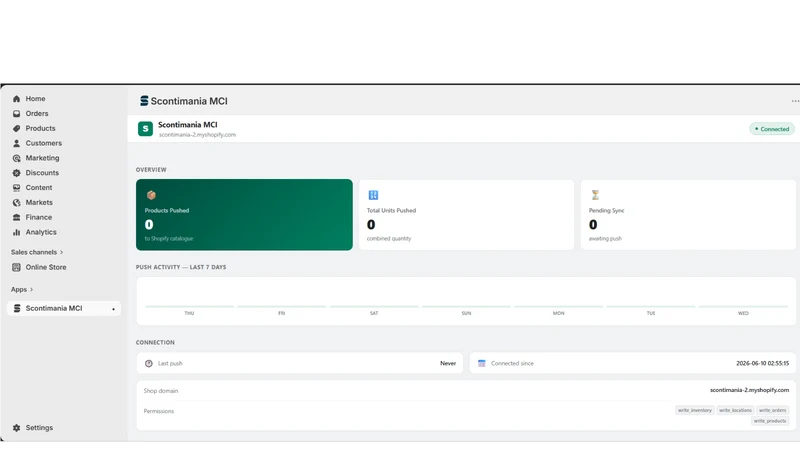This screenshot has height=450, width=800.
Task: Click the Orders inbox icon
Action: [16, 114]
